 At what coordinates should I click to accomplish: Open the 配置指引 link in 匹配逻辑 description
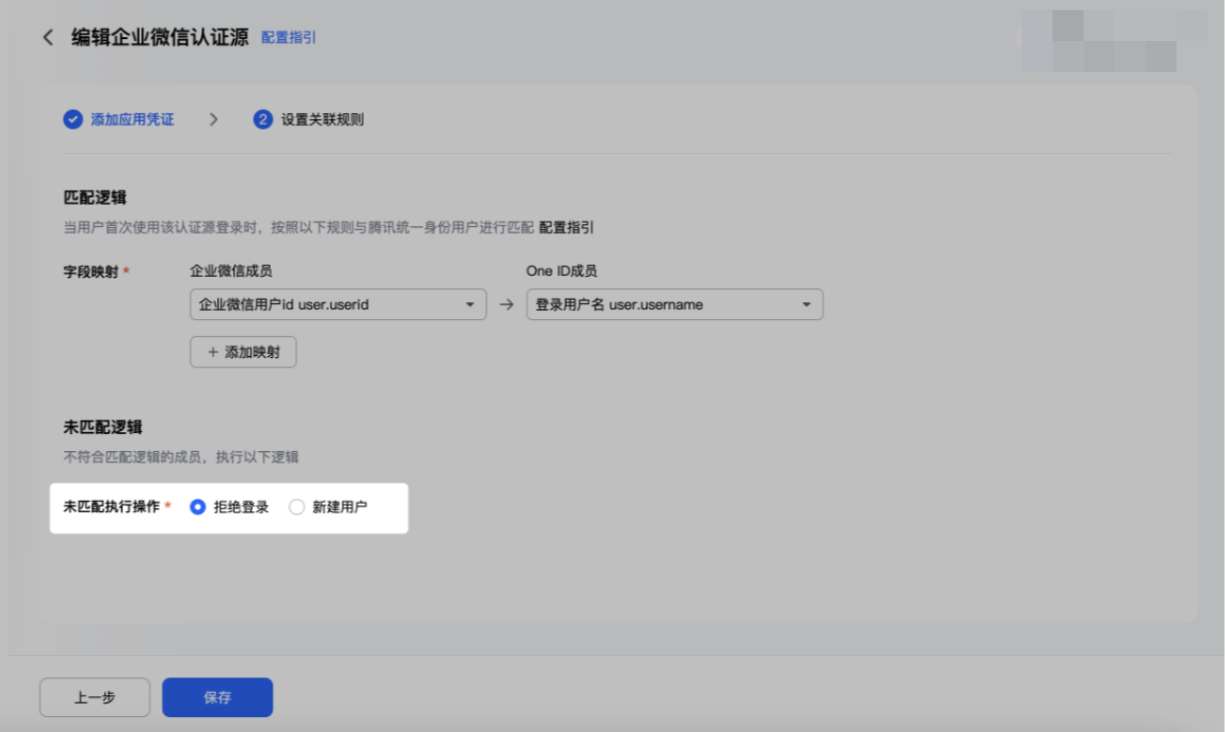coord(566,227)
